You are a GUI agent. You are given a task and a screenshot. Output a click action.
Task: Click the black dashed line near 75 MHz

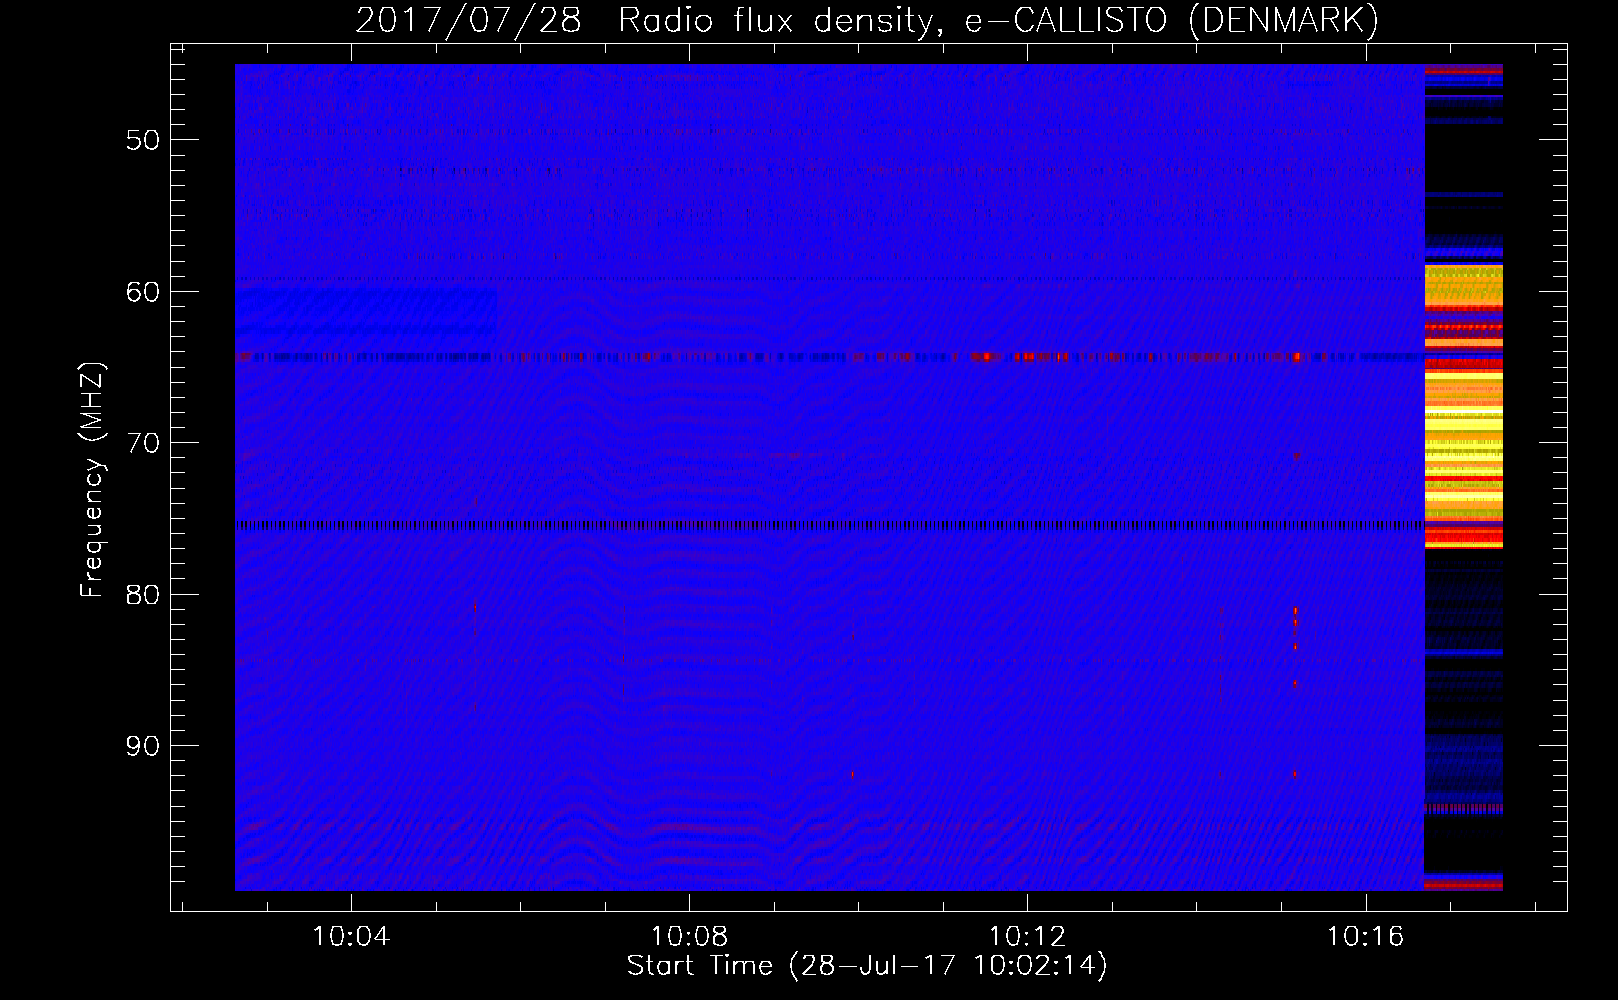pos(829,525)
